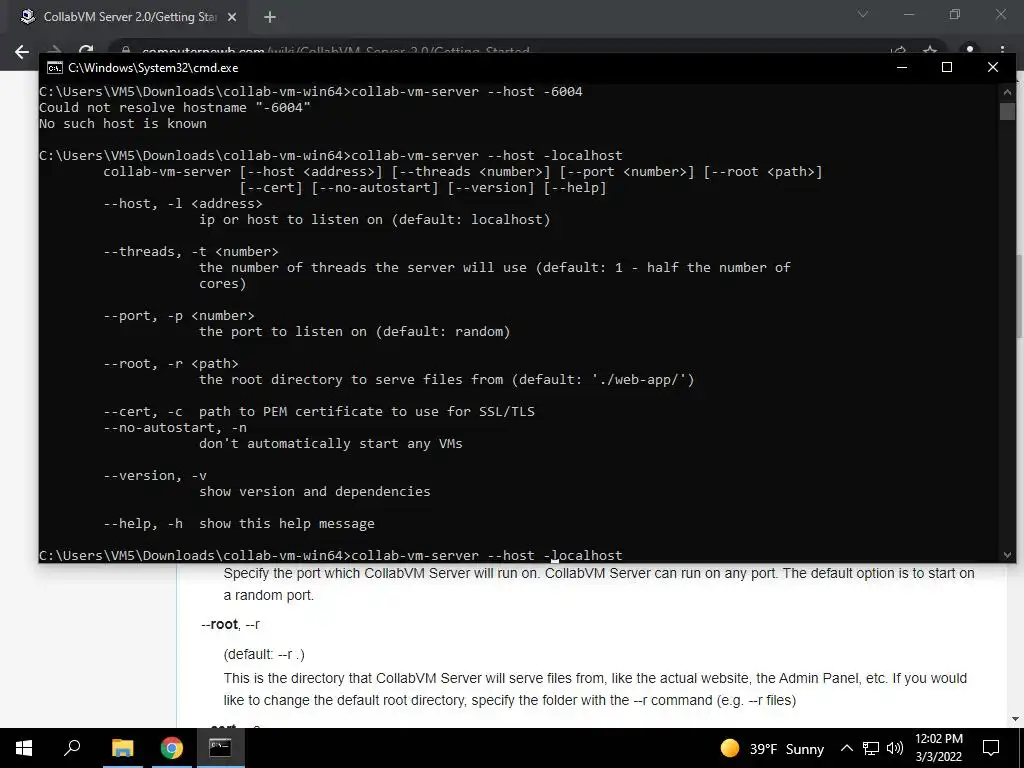1024x768 pixels.
Task: Open notification center icon
Action: point(991,748)
